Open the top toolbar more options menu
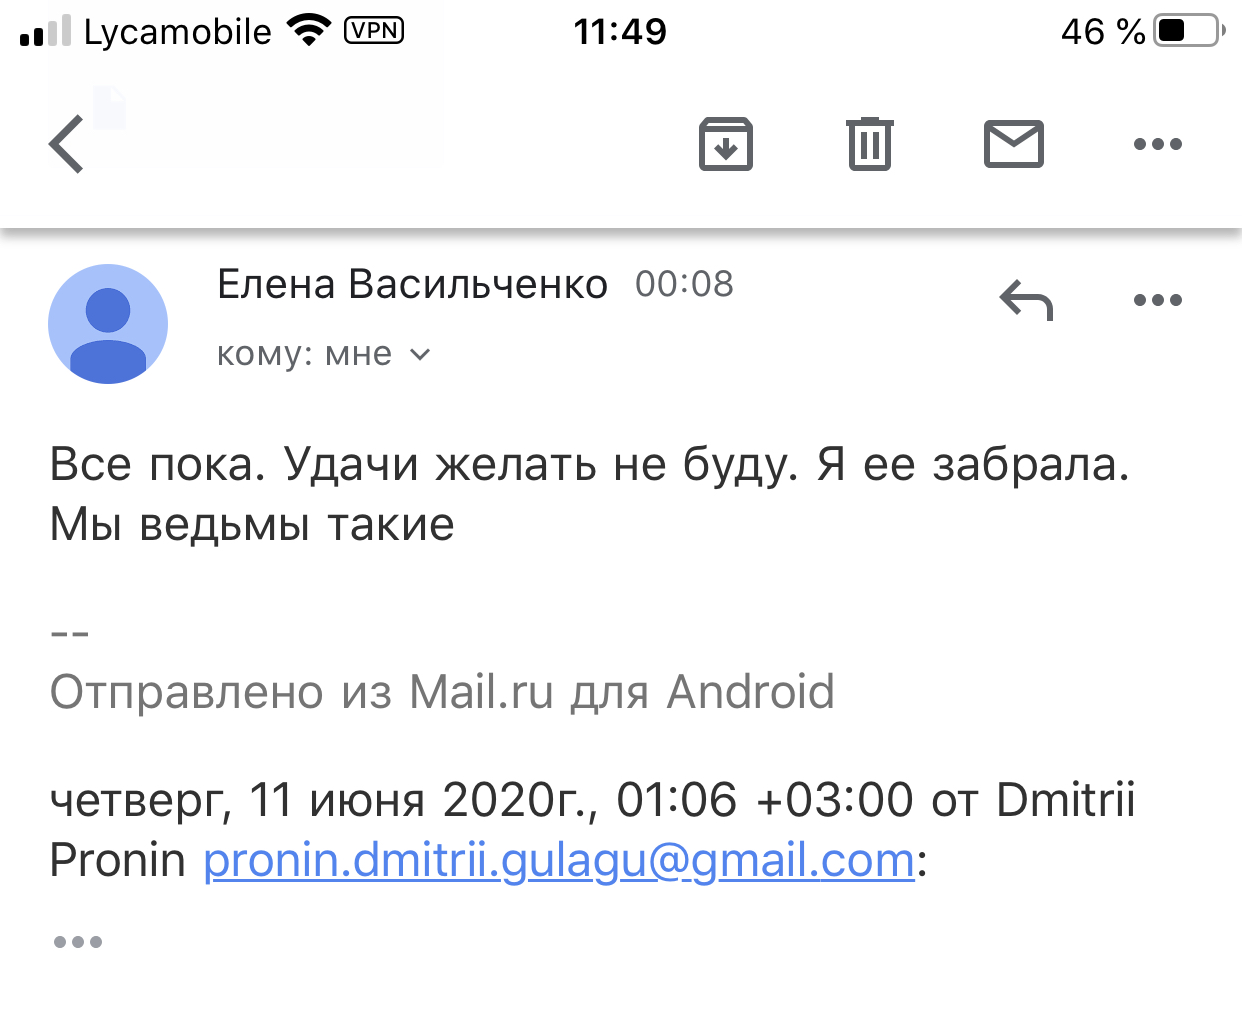Image resolution: width=1242 pixels, height=1014 pixels. tap(1158, 144)
